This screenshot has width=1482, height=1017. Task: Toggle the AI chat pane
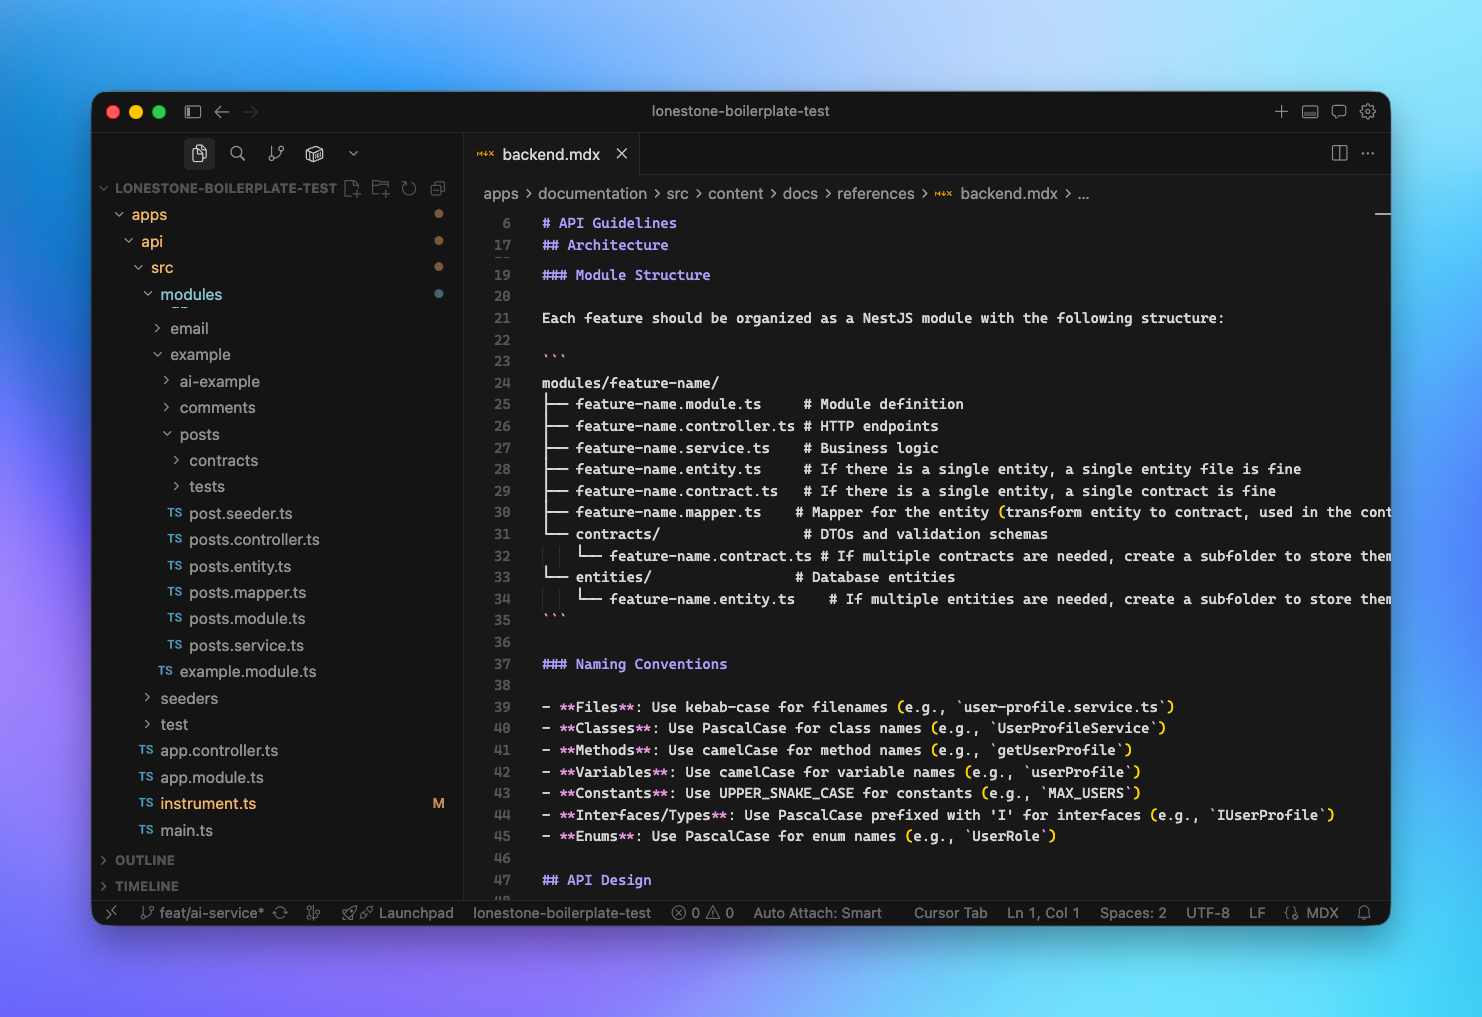click(1338, 111)
